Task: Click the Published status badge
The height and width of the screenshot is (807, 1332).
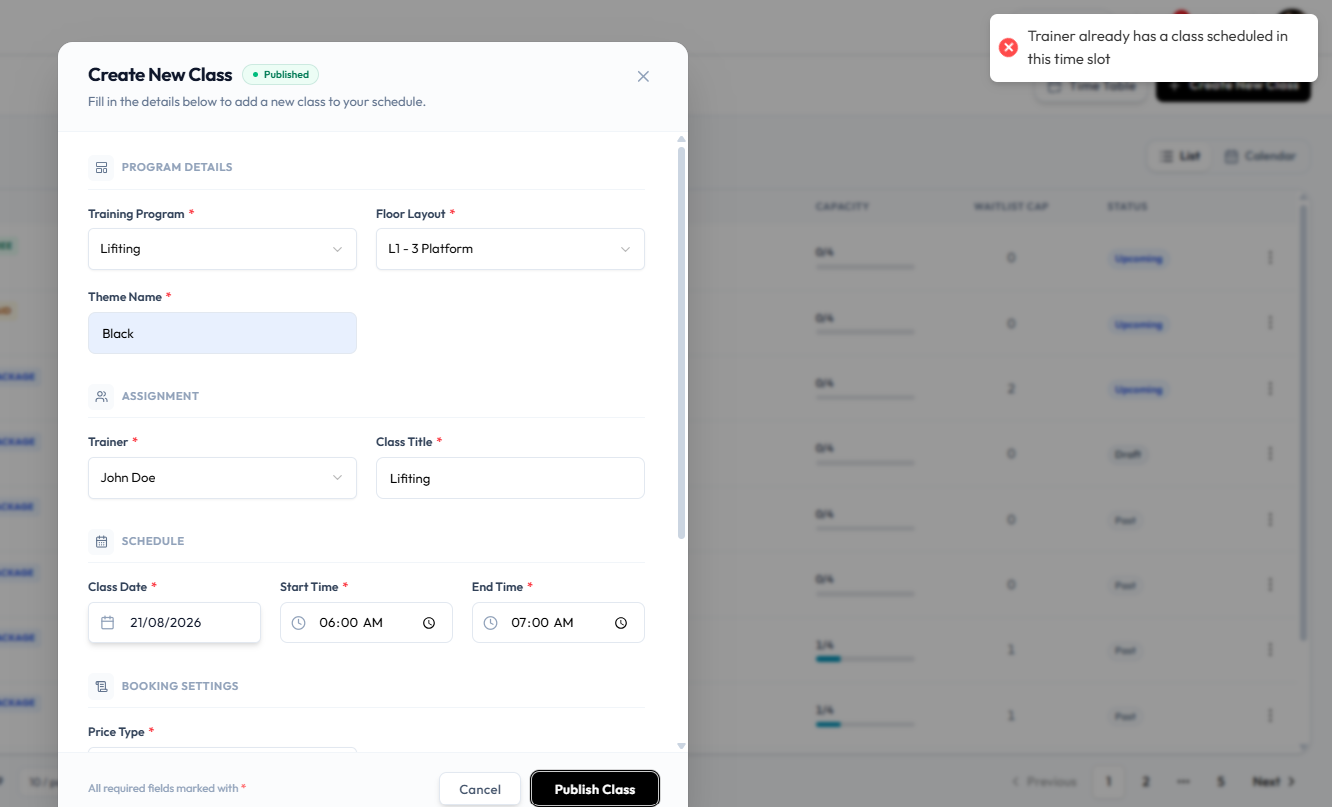Action: click(280, 74)
